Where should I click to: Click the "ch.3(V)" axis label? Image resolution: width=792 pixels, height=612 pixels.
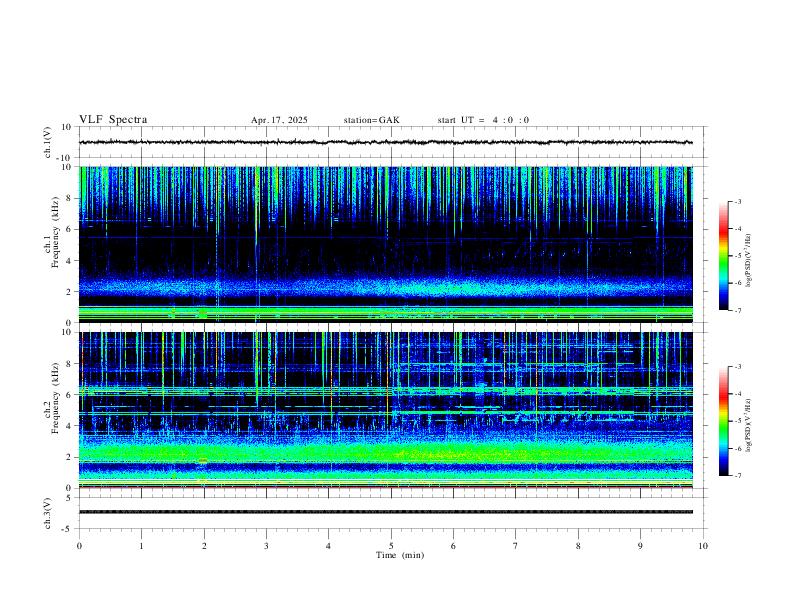tap(48, 513)
